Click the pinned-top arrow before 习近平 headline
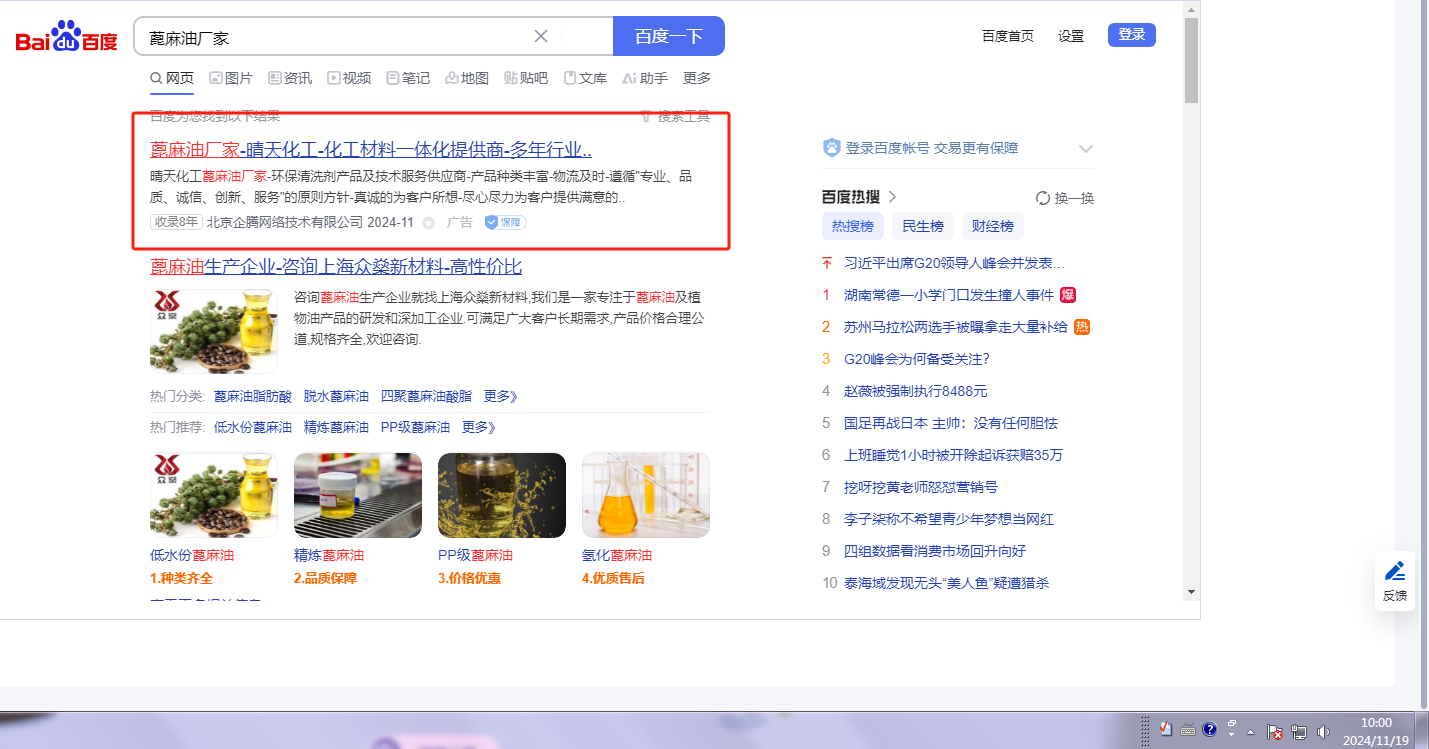This screenshot has width=1429, height=749. pyautogui.click(x=827, y=263)
